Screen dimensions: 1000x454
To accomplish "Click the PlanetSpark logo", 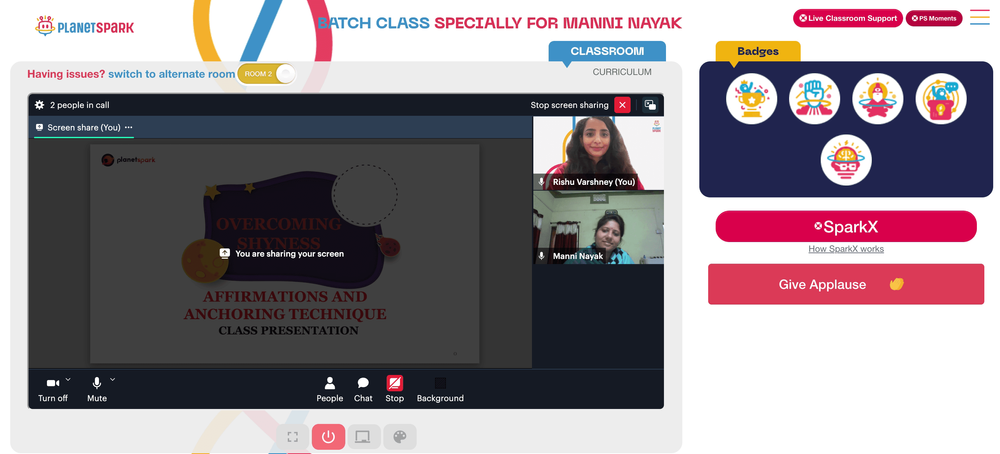I will [x=85, y=27].
